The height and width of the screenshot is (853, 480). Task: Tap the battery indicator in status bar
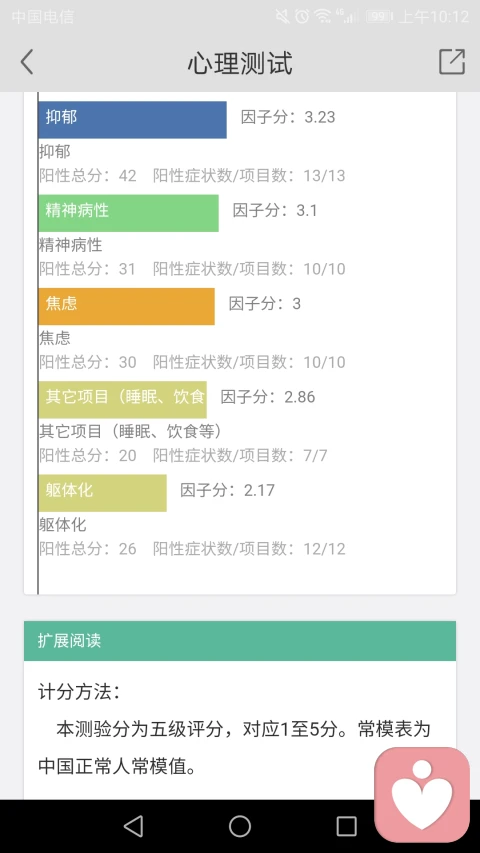coord(379,17)
